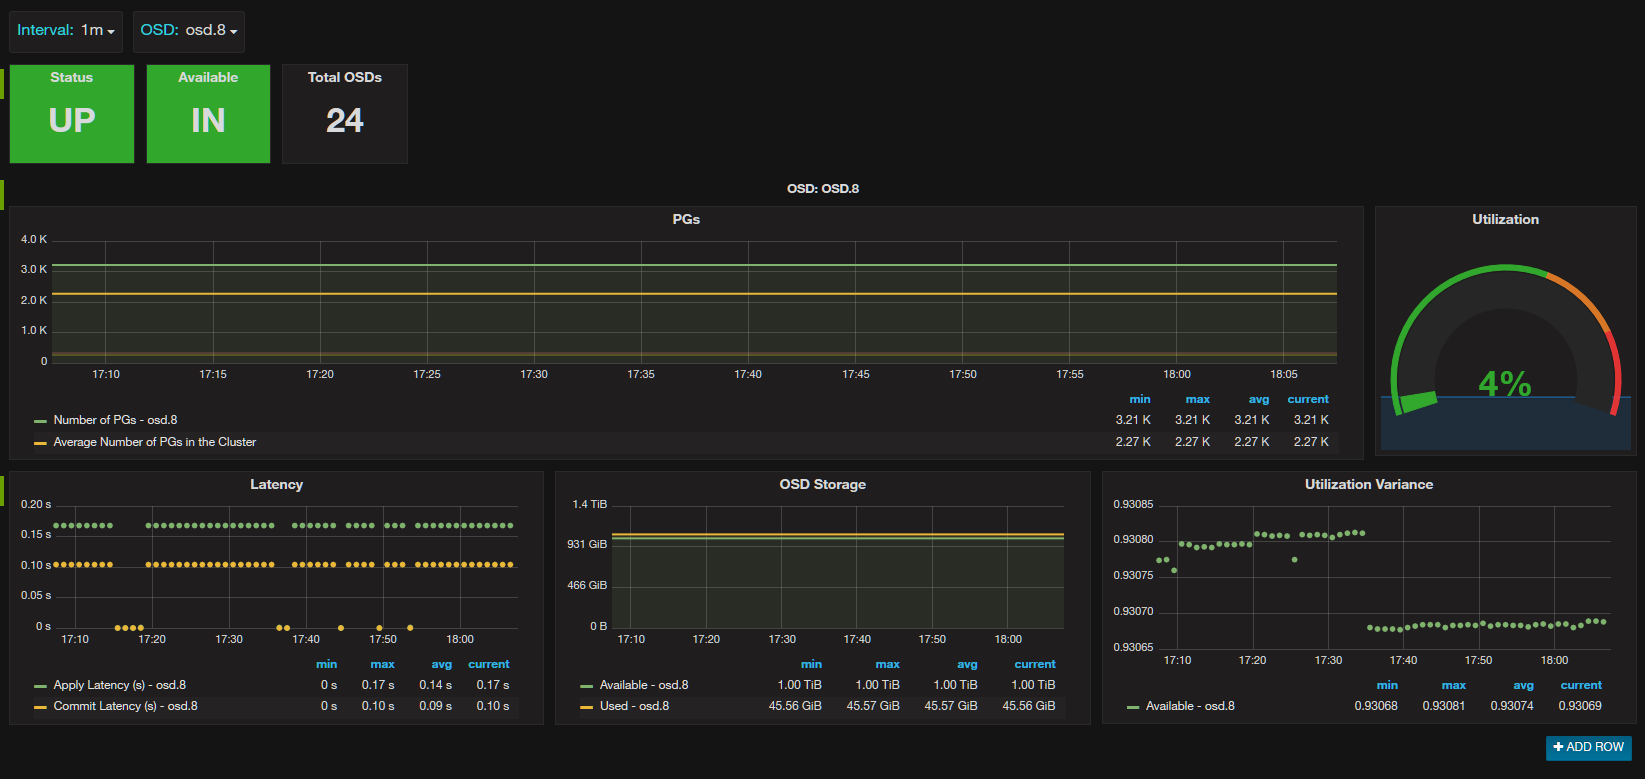Click the ADD ROW button
Image resolution: width=1645 pixels, height=779 pixels.
(1588, 747)
